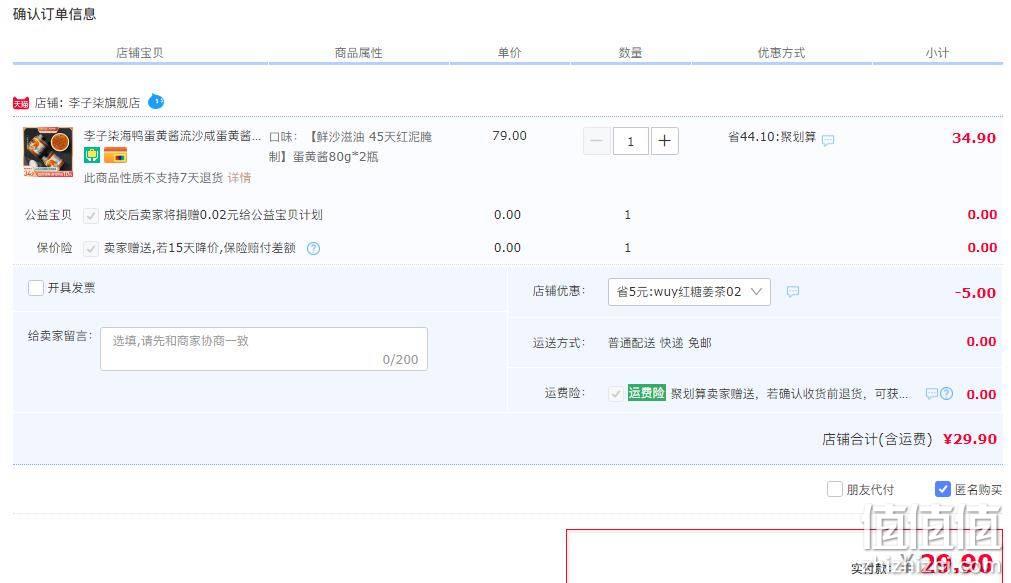The width and height of the screenshot is (1011, 583).
Task: Open the 详情 link about return policy
Action: [x=239, y=178]
